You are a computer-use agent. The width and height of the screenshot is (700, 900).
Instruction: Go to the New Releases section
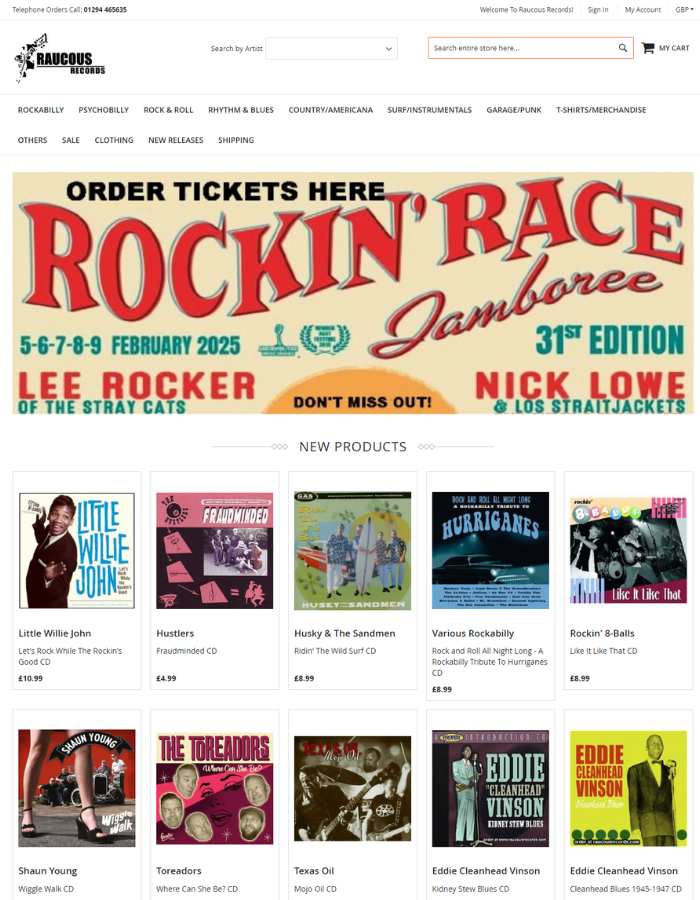(x=176, y=140)
